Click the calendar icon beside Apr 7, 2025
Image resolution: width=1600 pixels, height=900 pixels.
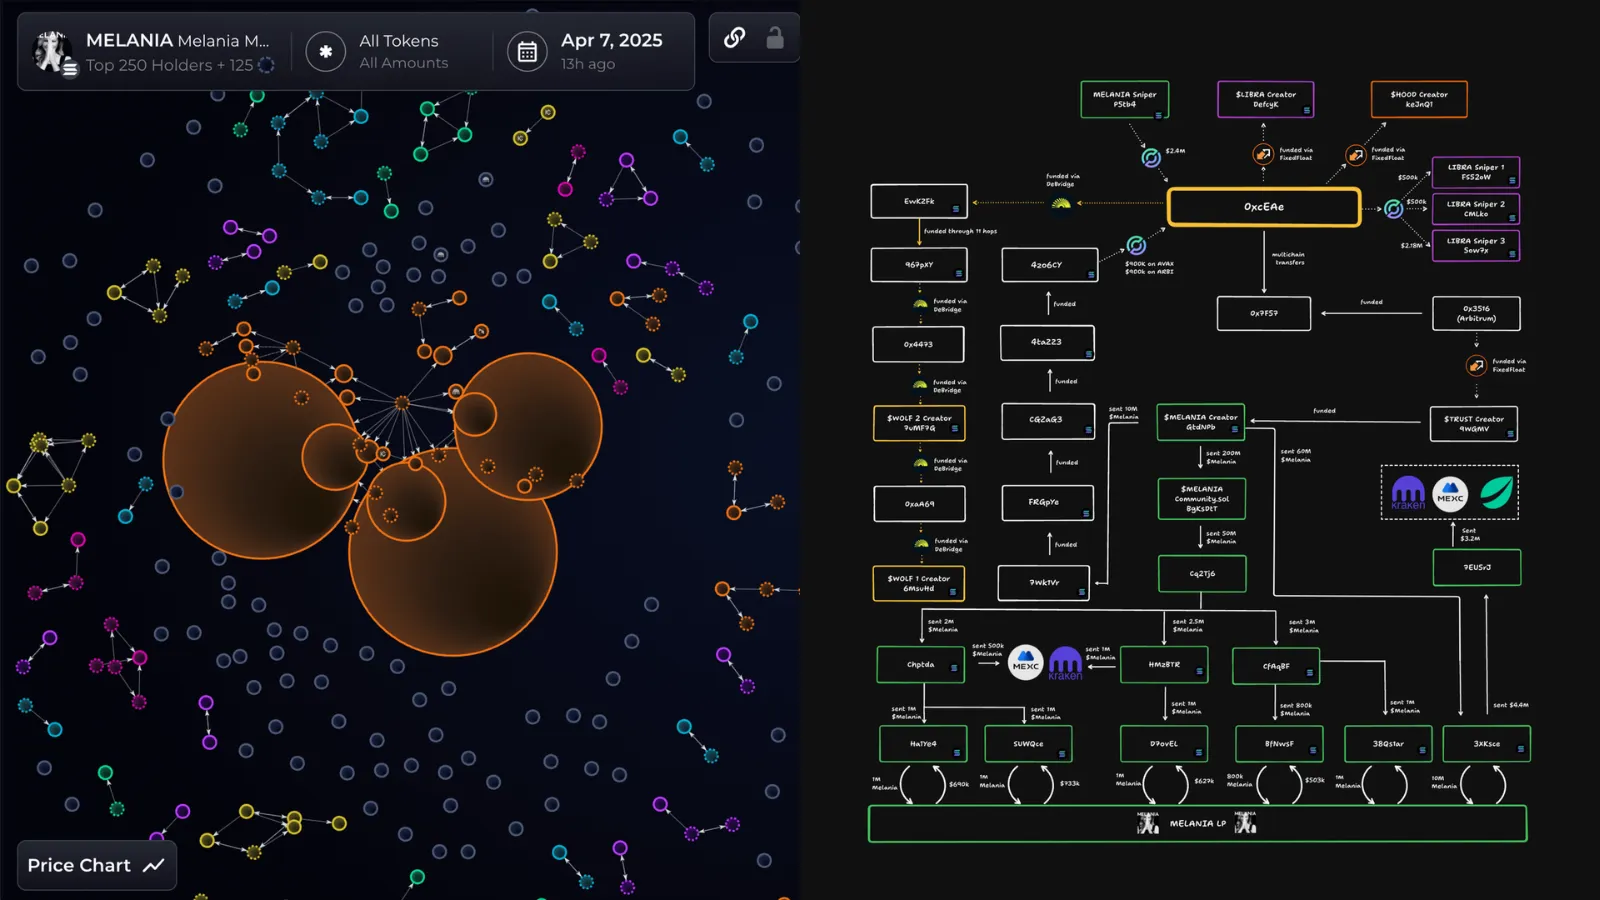tap(528, 51)
